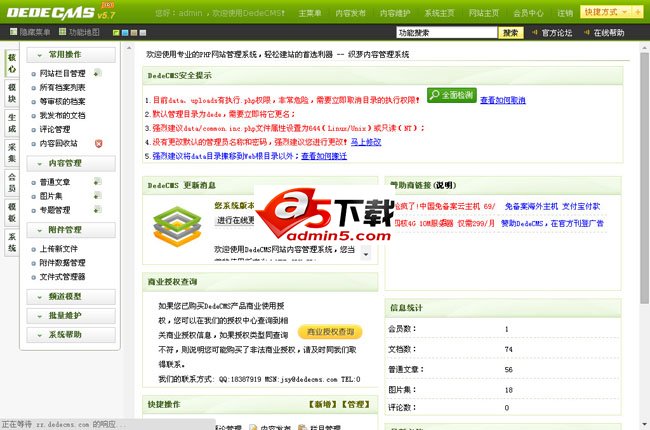Go to 系统主页
The height and width of the screenshot is (430, 650).
tap(439, 13)
